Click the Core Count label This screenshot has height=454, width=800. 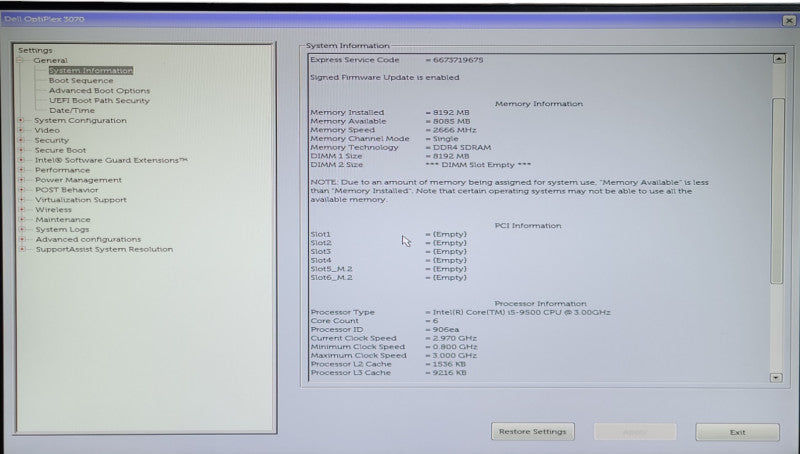tap(335, 321)
